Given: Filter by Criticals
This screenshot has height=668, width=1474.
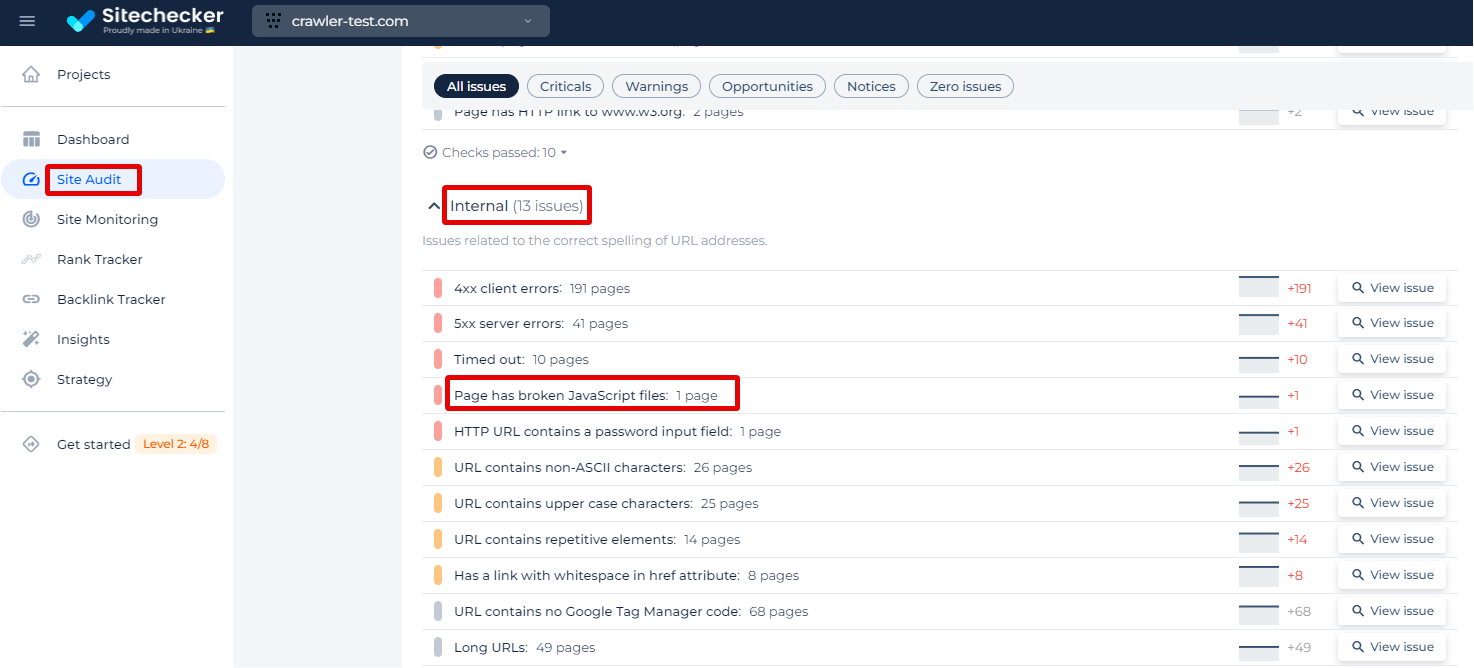Looking at the screenshot, I should pos(566,86).
